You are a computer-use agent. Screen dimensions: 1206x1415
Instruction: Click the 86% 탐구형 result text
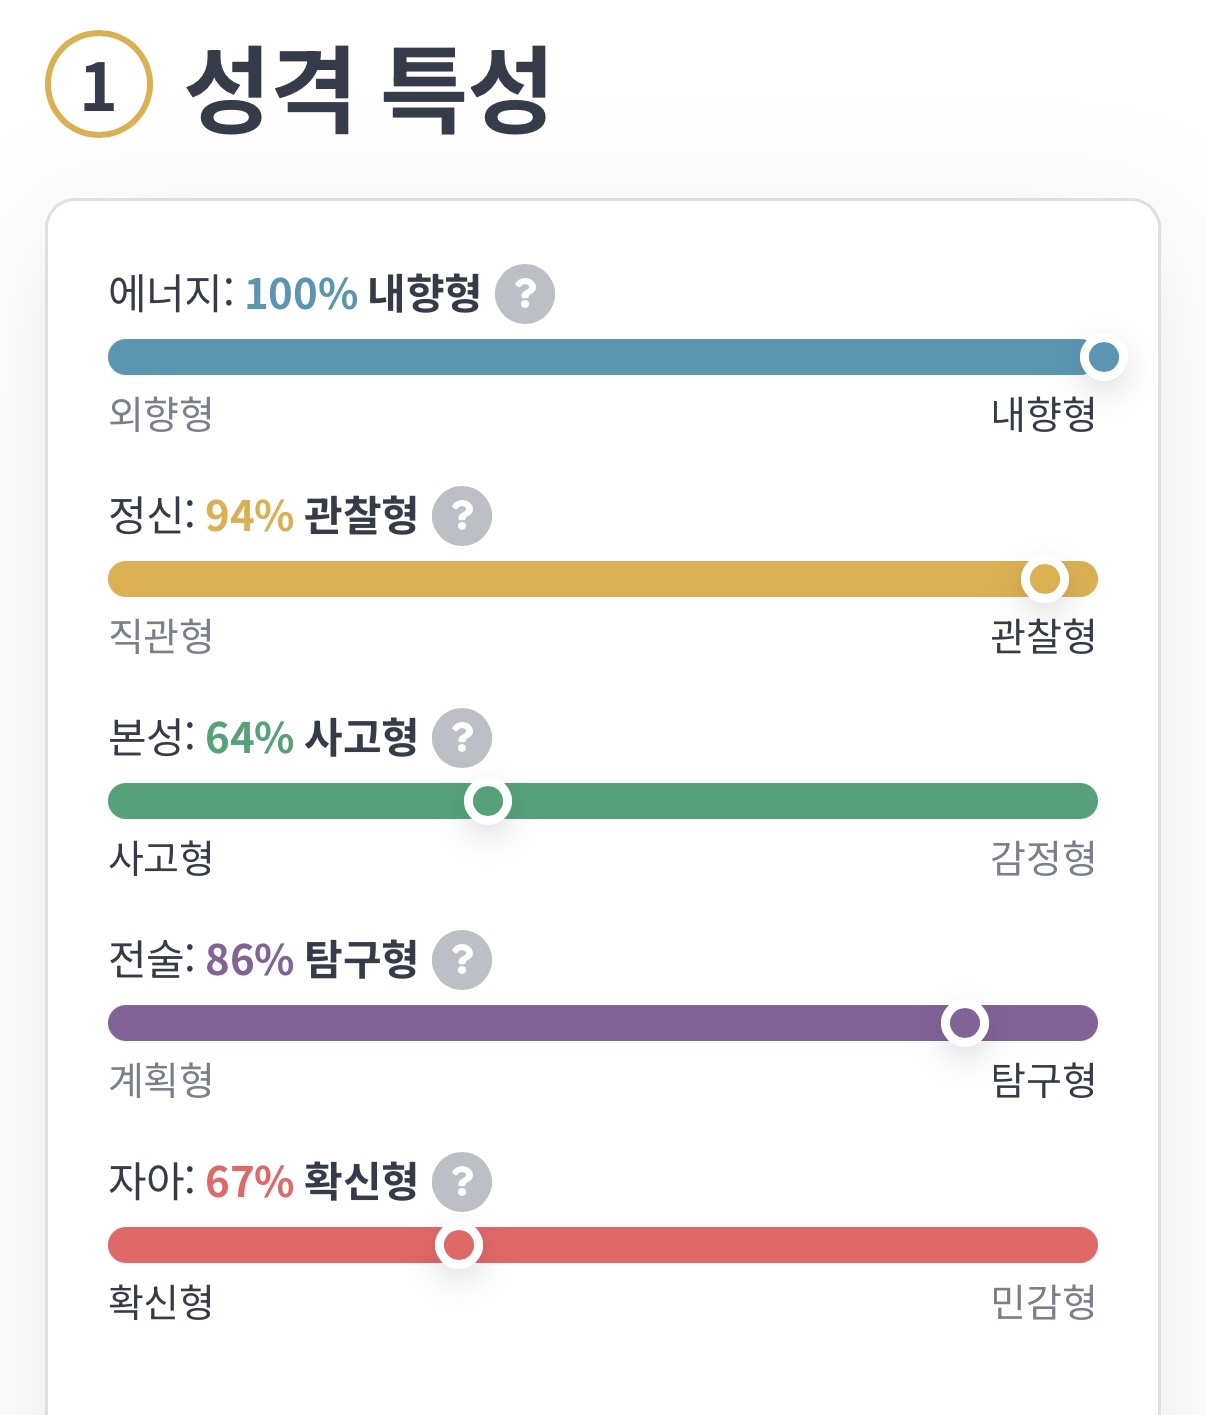point(311,960)
